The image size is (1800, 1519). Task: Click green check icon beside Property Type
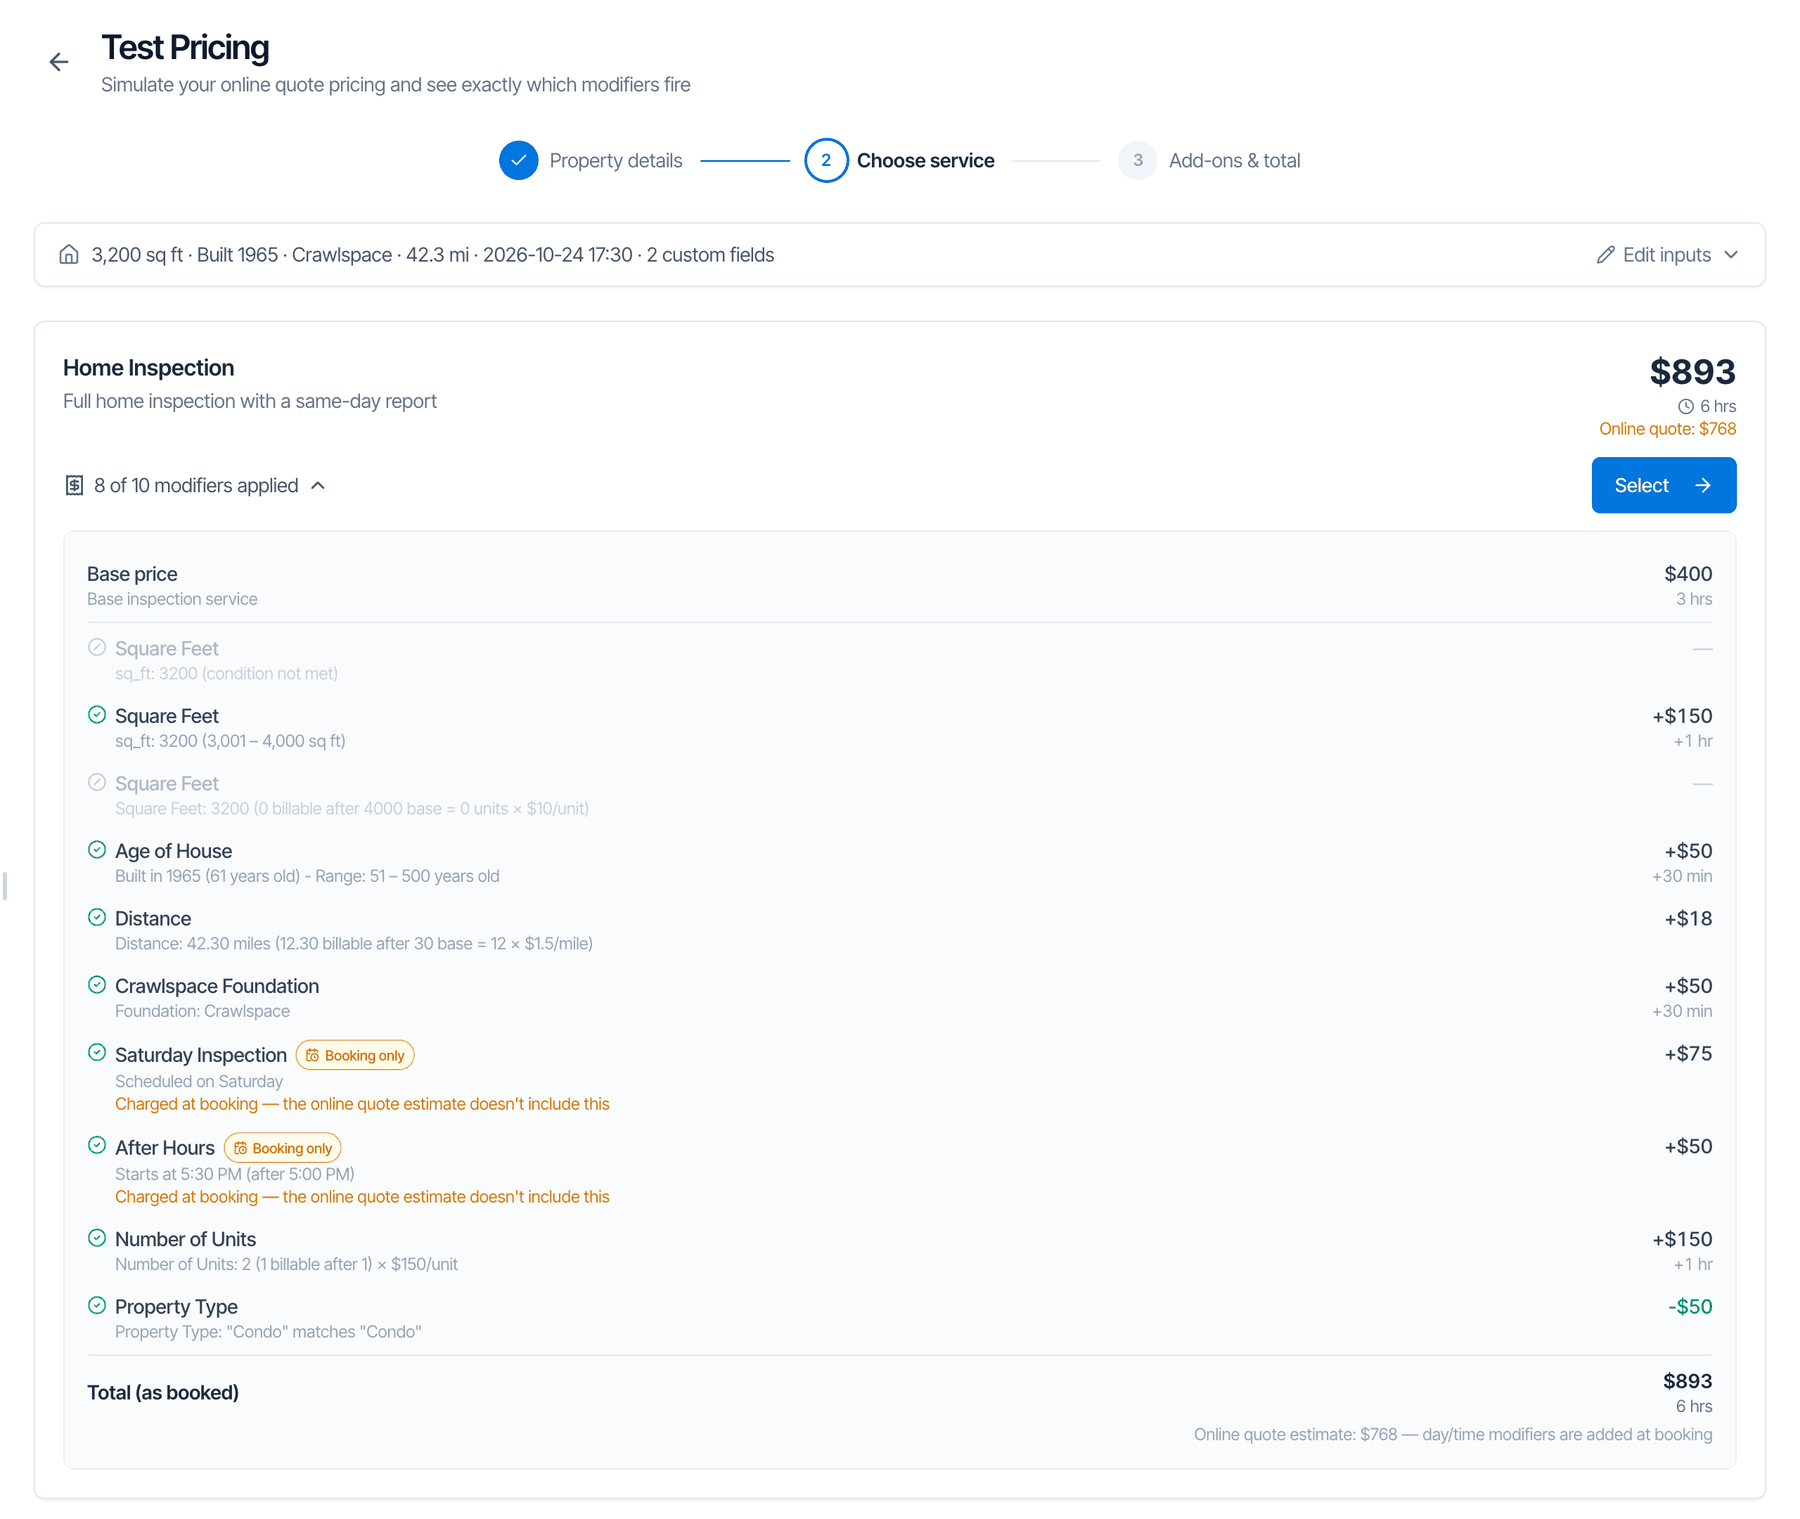(x=97, y=1305)
